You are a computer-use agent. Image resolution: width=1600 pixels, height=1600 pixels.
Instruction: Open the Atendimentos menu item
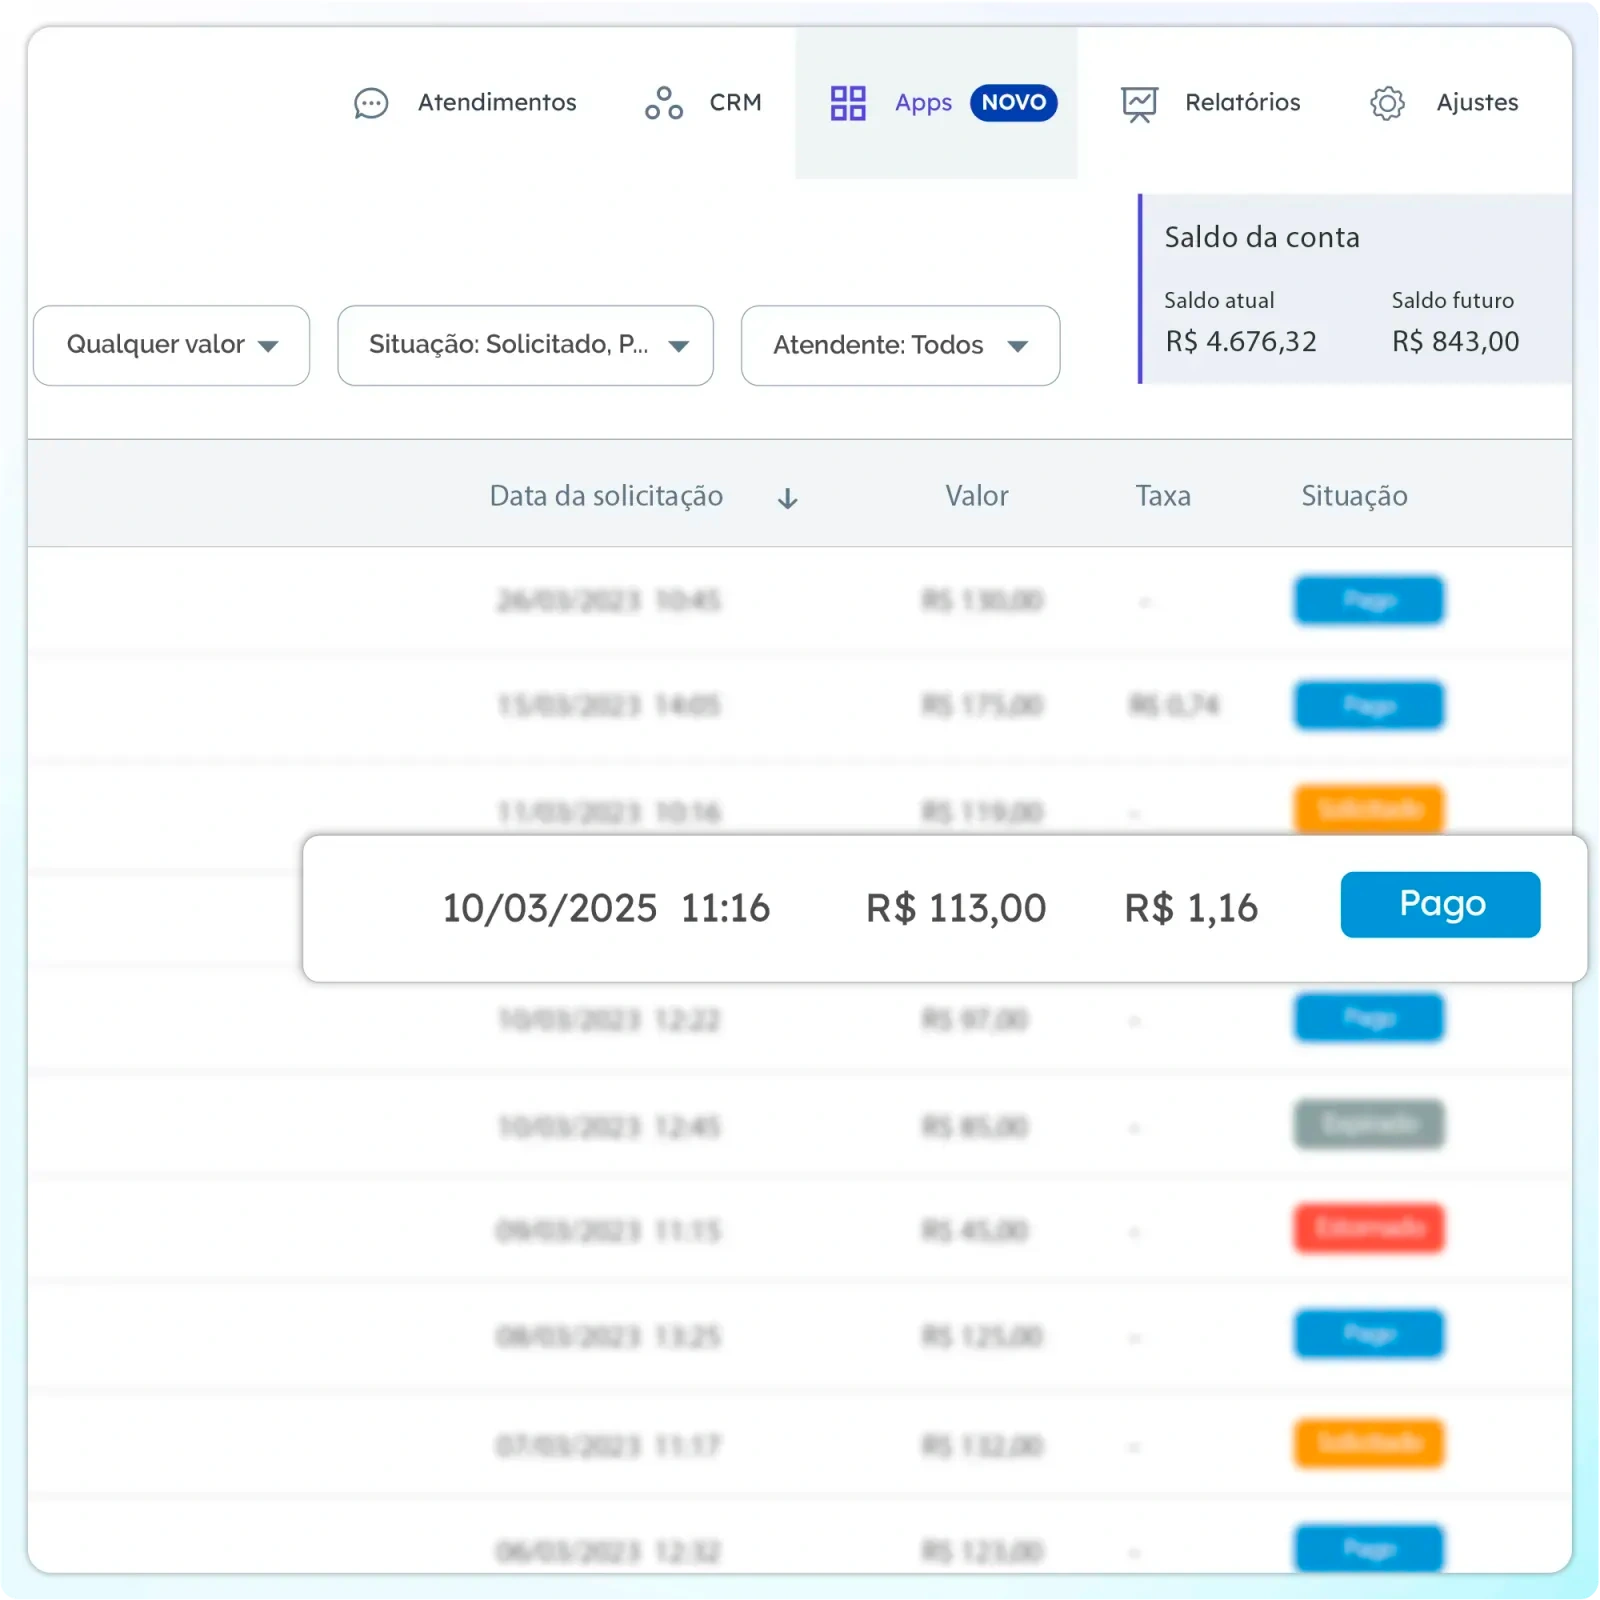coord(497,102)
